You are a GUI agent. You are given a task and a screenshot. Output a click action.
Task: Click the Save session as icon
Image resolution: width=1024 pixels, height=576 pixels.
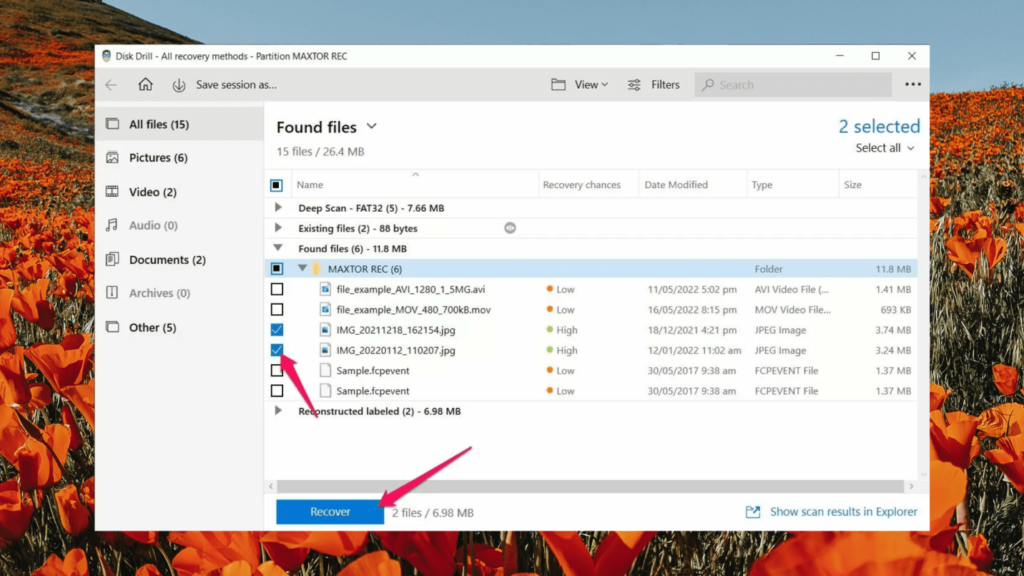178,84
